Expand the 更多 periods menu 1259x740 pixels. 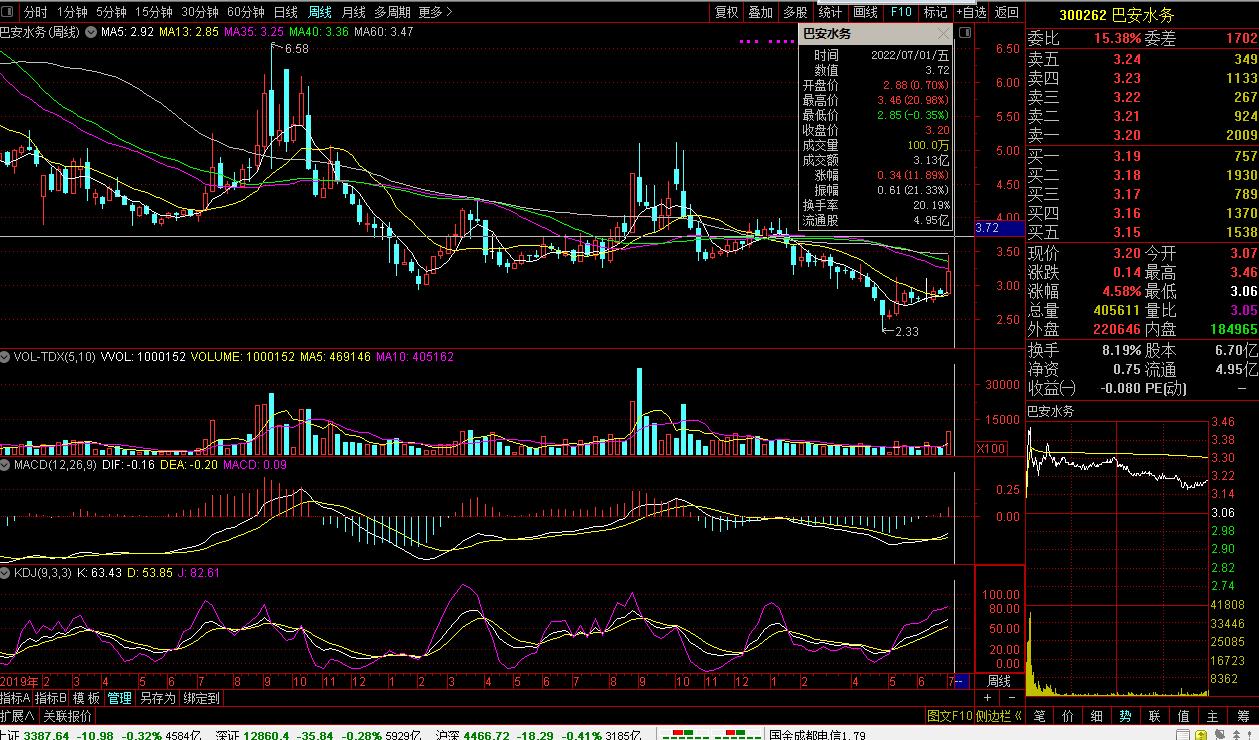[x=436, y=12]
